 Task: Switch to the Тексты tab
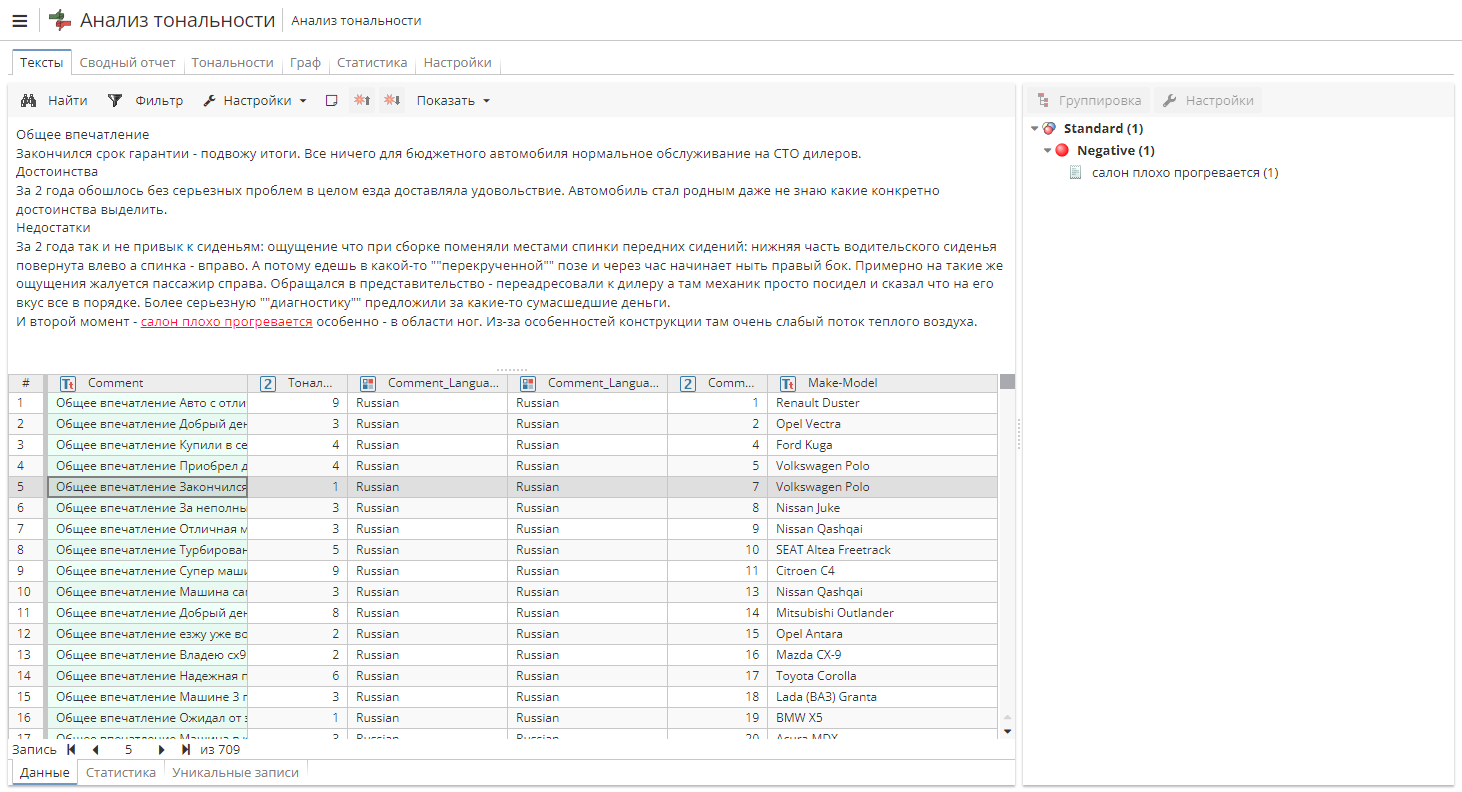[42, 62]
